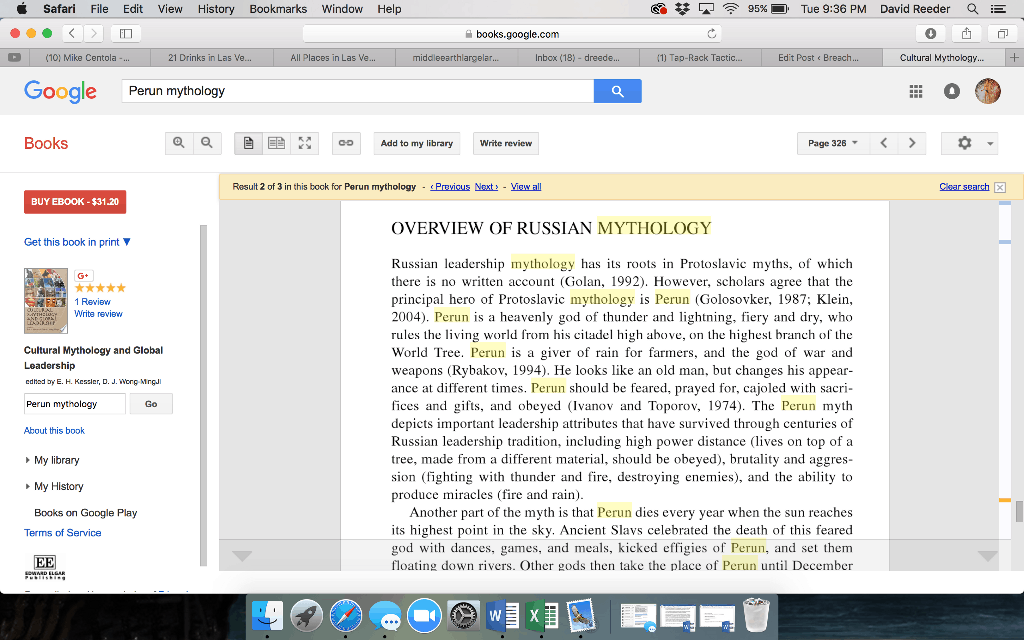Toggle the Safari sidebar

(126, 33)
